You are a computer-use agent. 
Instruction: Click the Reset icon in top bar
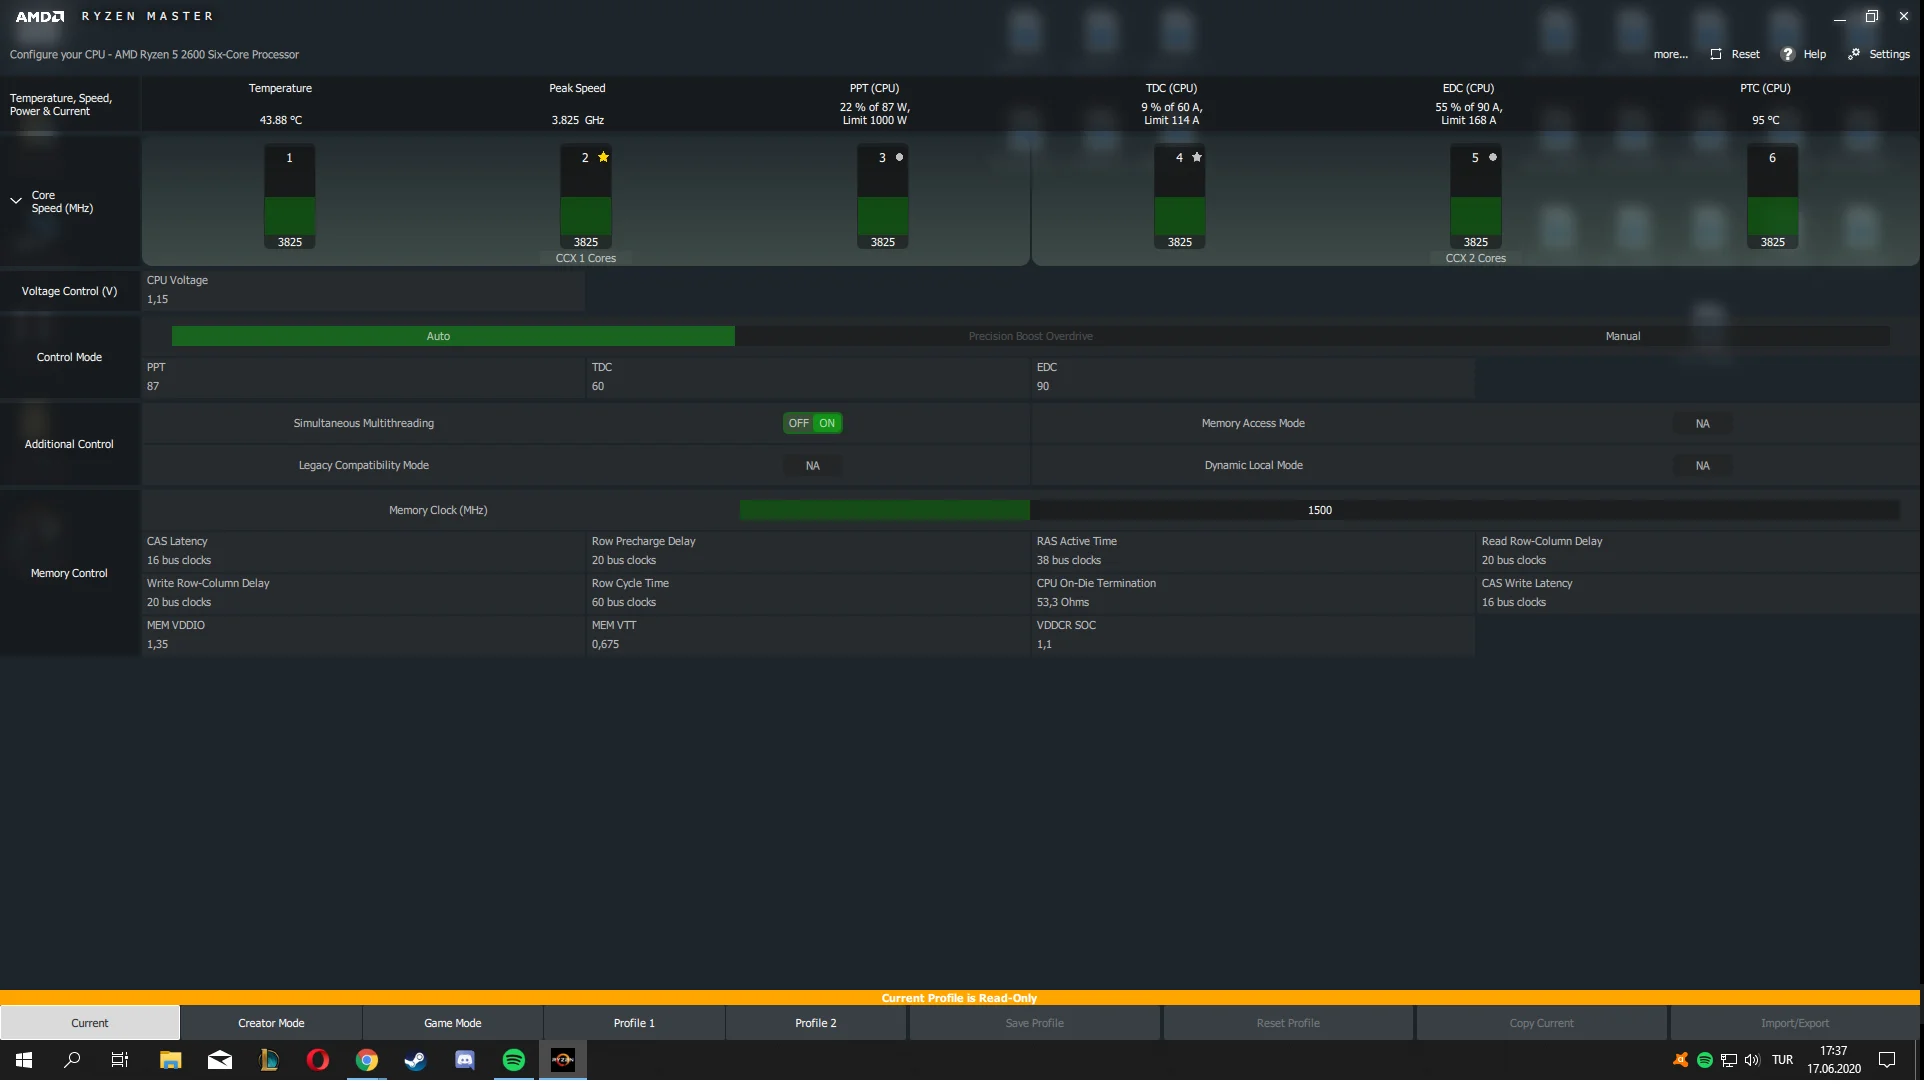point(1716,55)
